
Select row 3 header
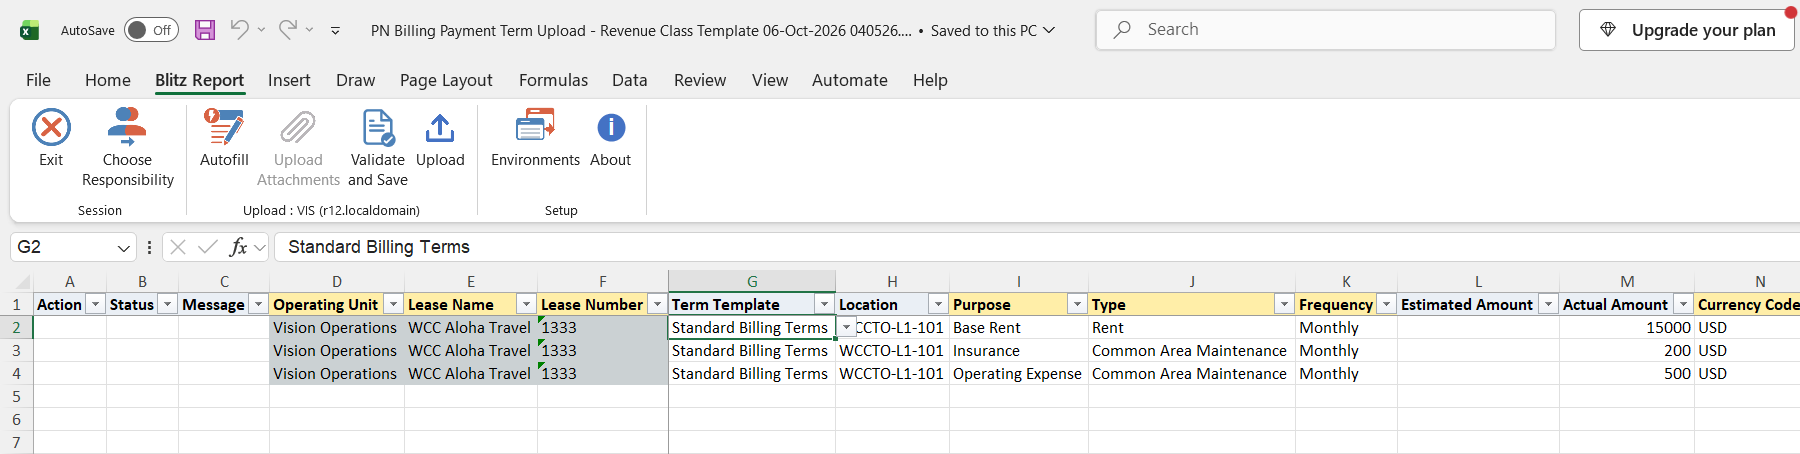click(x=16, y=350)
